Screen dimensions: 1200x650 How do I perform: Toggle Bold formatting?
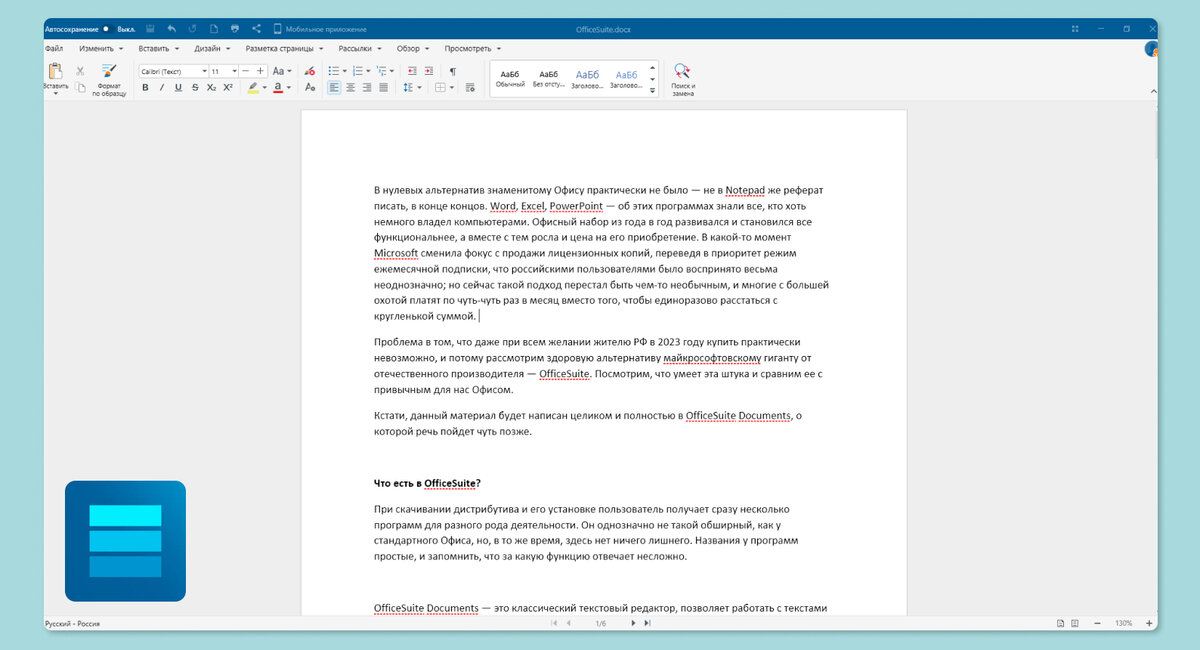pos(145,87)
